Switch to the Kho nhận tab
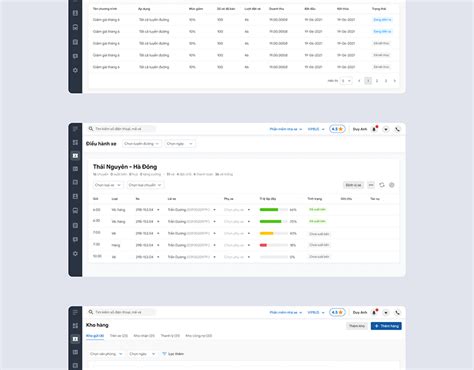 [x=144, y=336]
